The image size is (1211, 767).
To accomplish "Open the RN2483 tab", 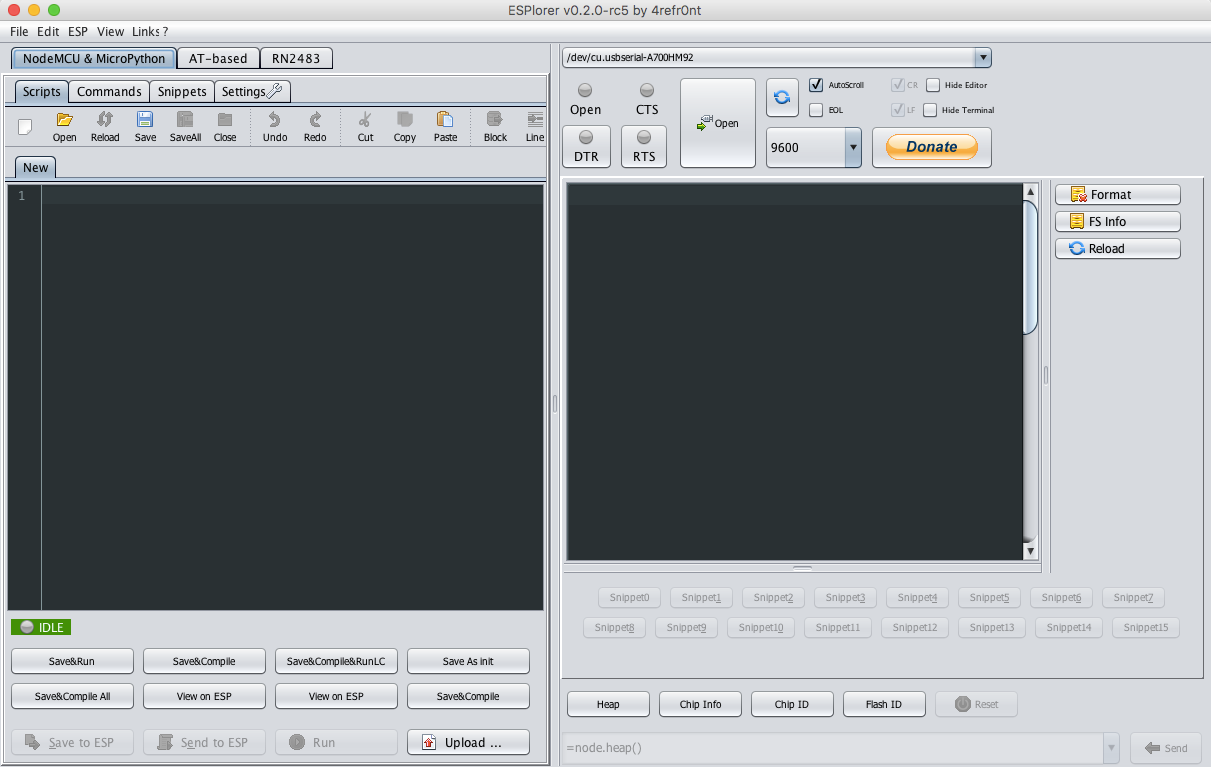I will 296,58.
